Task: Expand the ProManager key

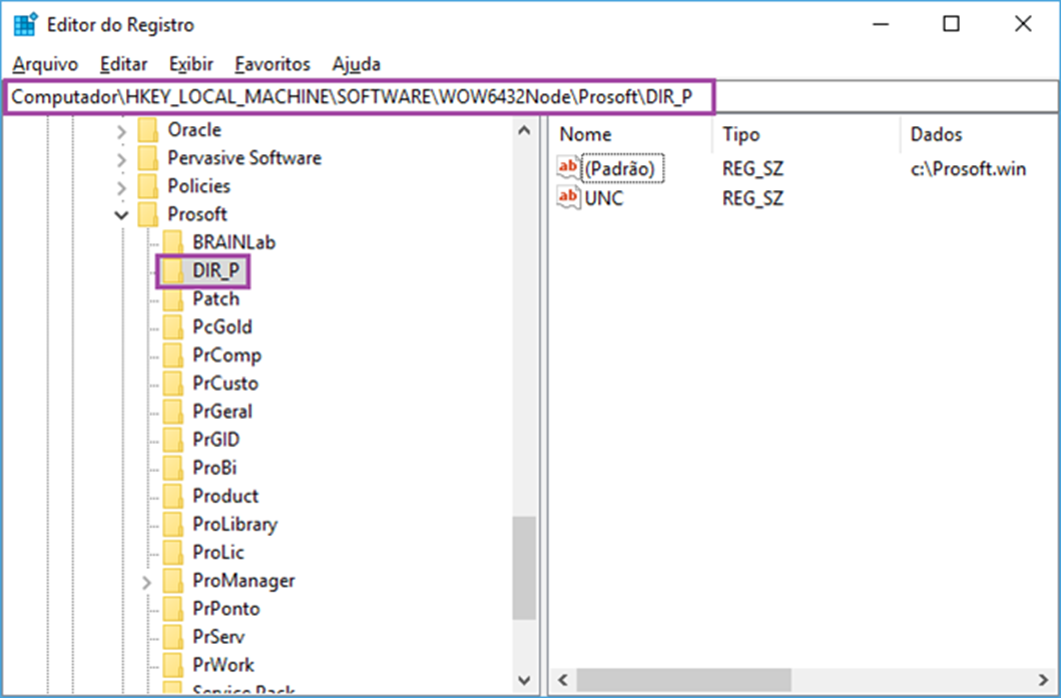Action: point(147,582)
